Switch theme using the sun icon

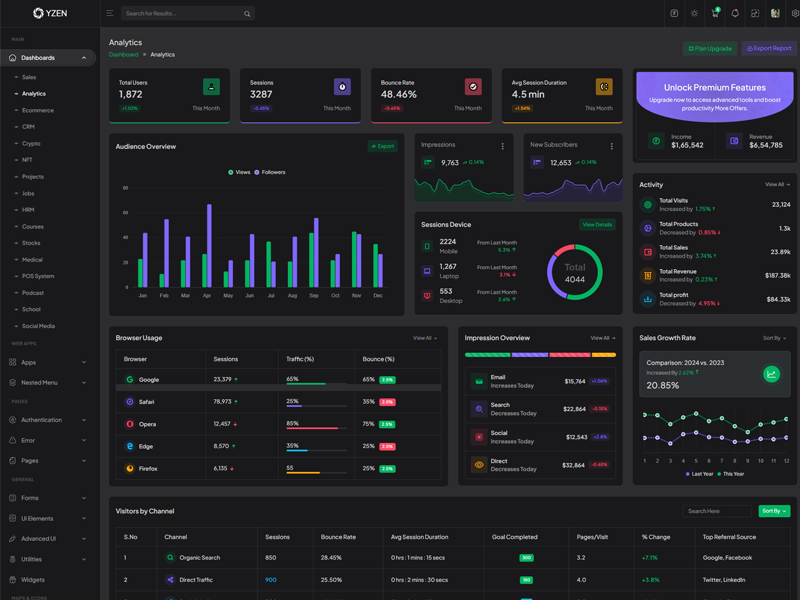[694, 14]
